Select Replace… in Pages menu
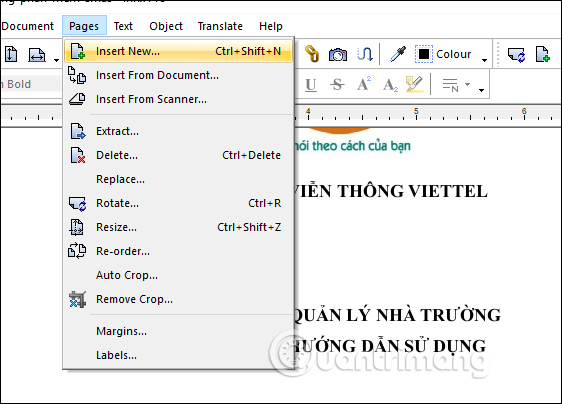The image size is (562, 404). [178, 179]
